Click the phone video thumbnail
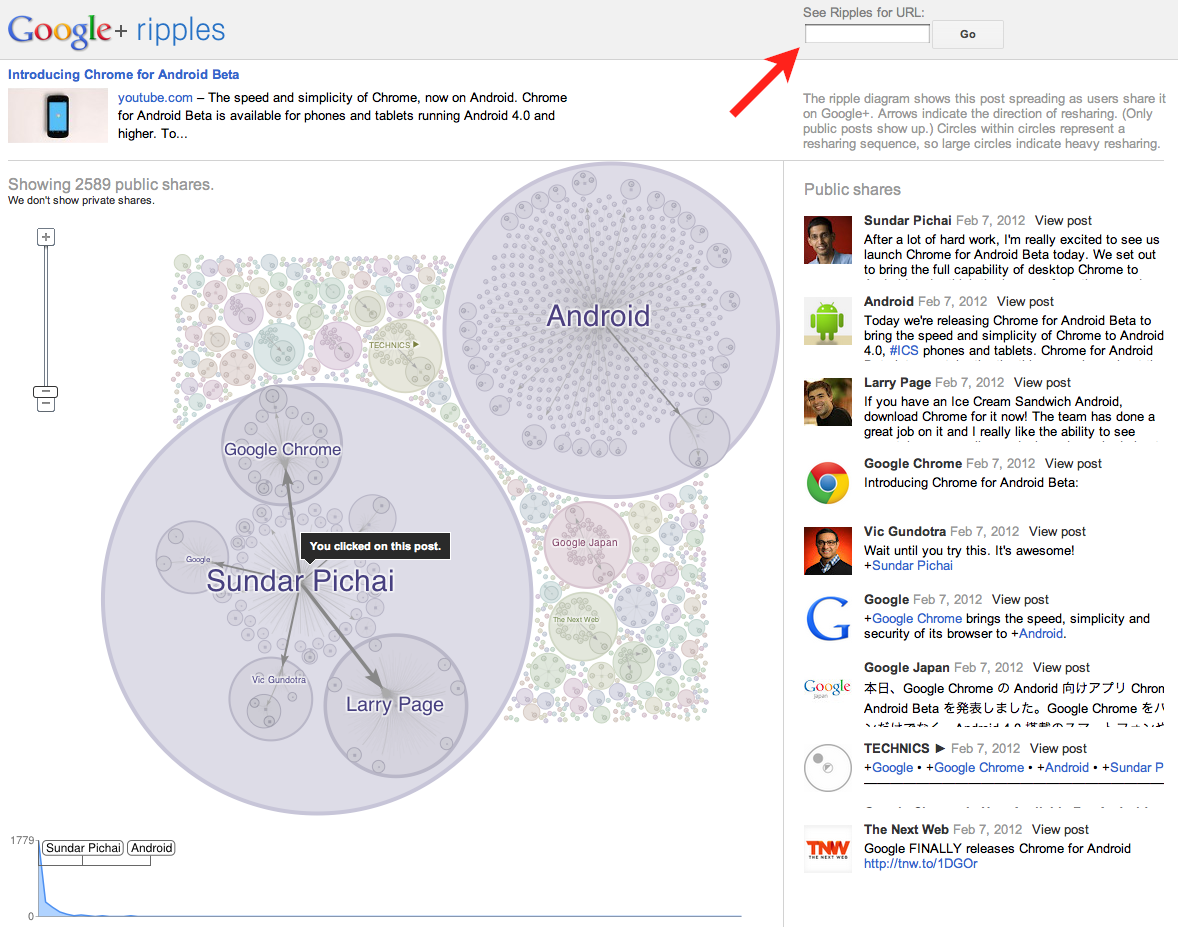The image size is (1178, 927). (x=58, y=116)
